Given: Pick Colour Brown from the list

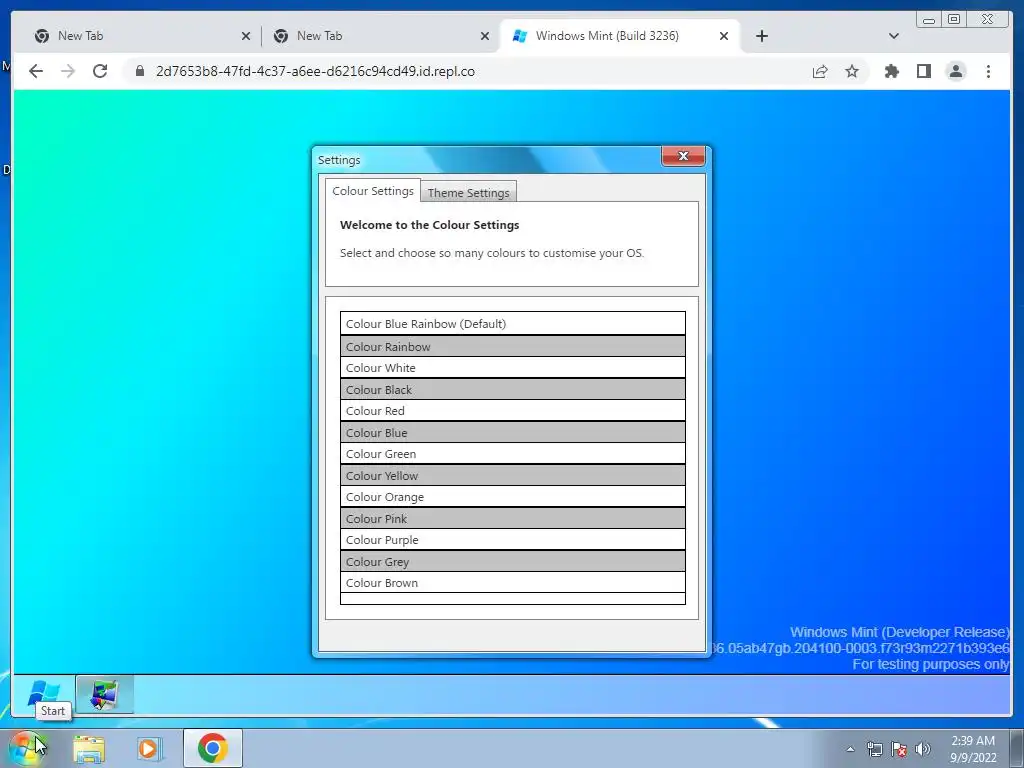Looking at the screenshot, I should (x=513, y=583).
